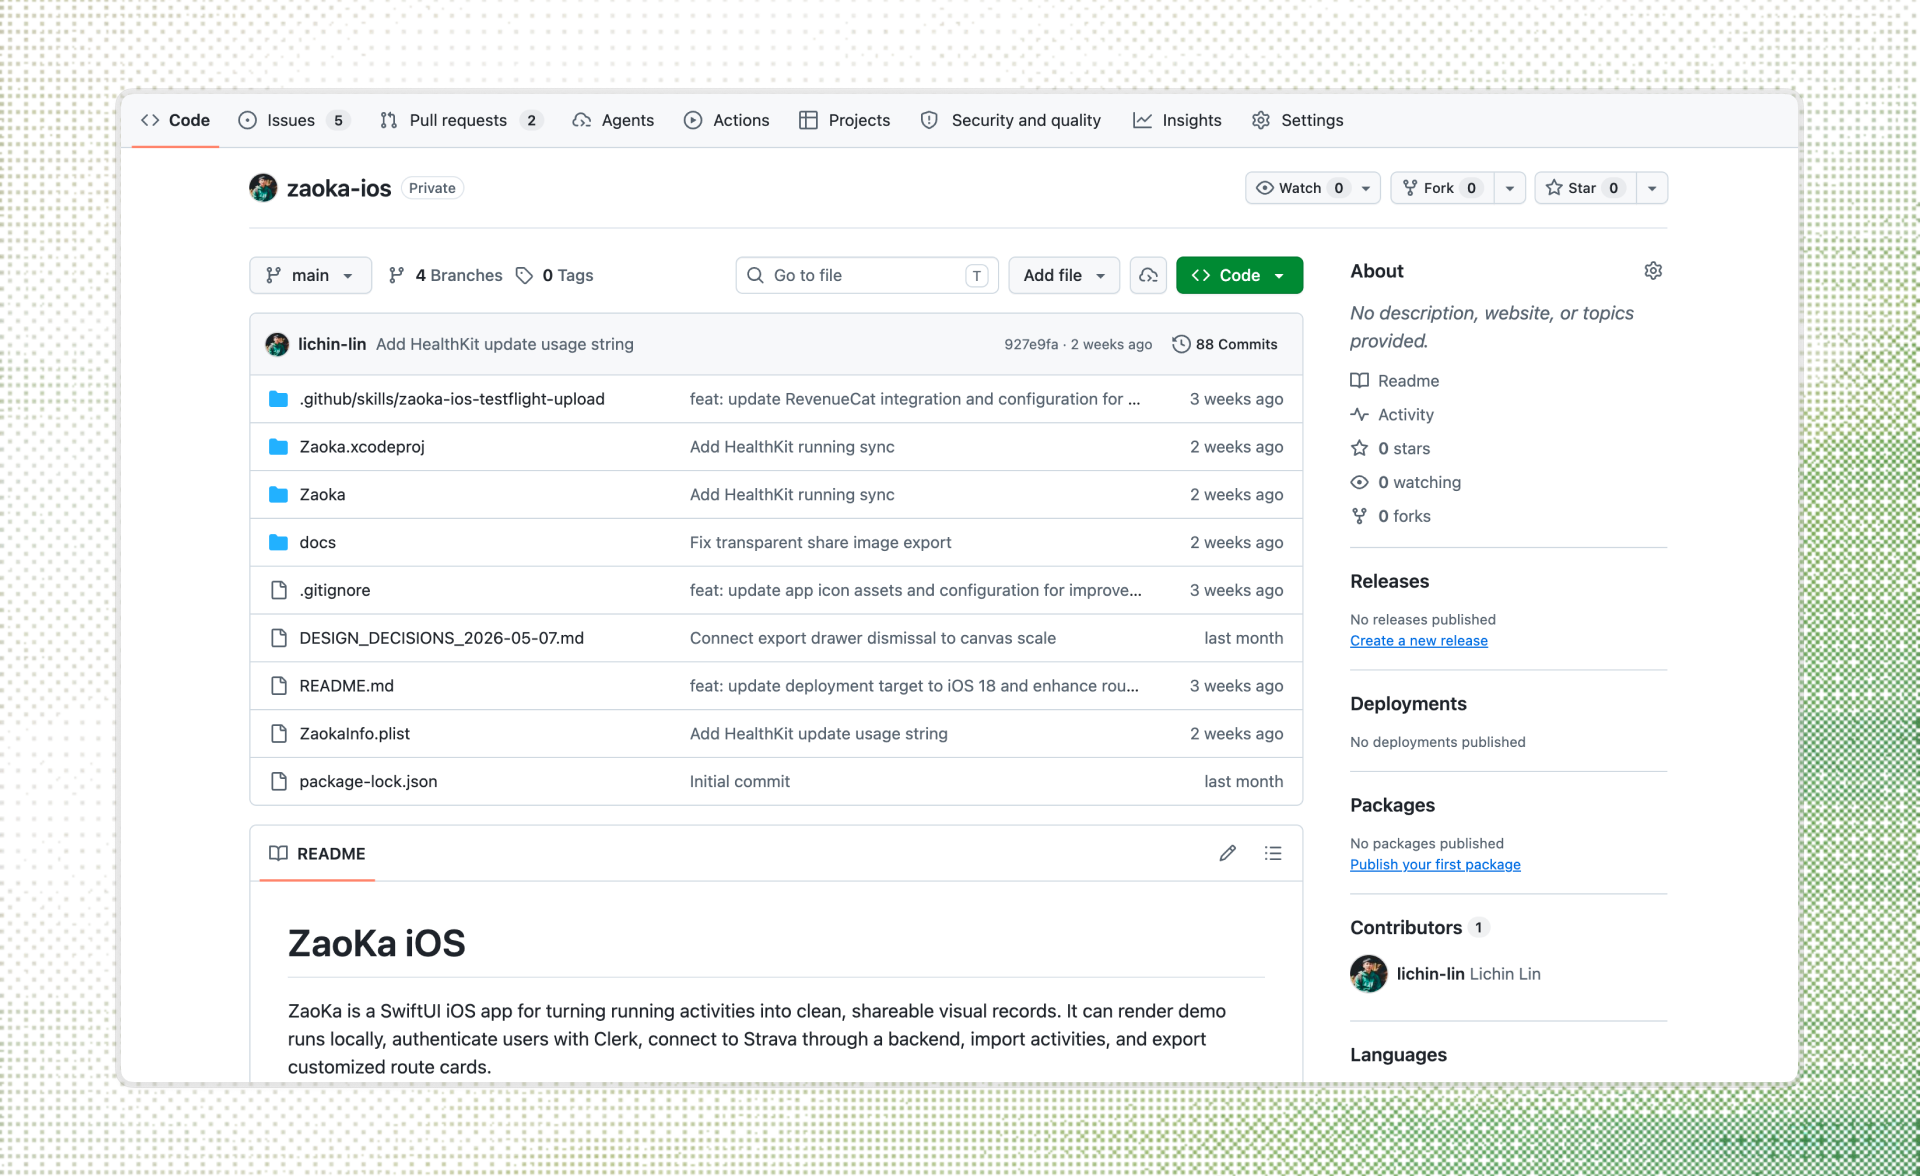
Task: Click lichin-lin username in commit header
Action: click(332, 344)
